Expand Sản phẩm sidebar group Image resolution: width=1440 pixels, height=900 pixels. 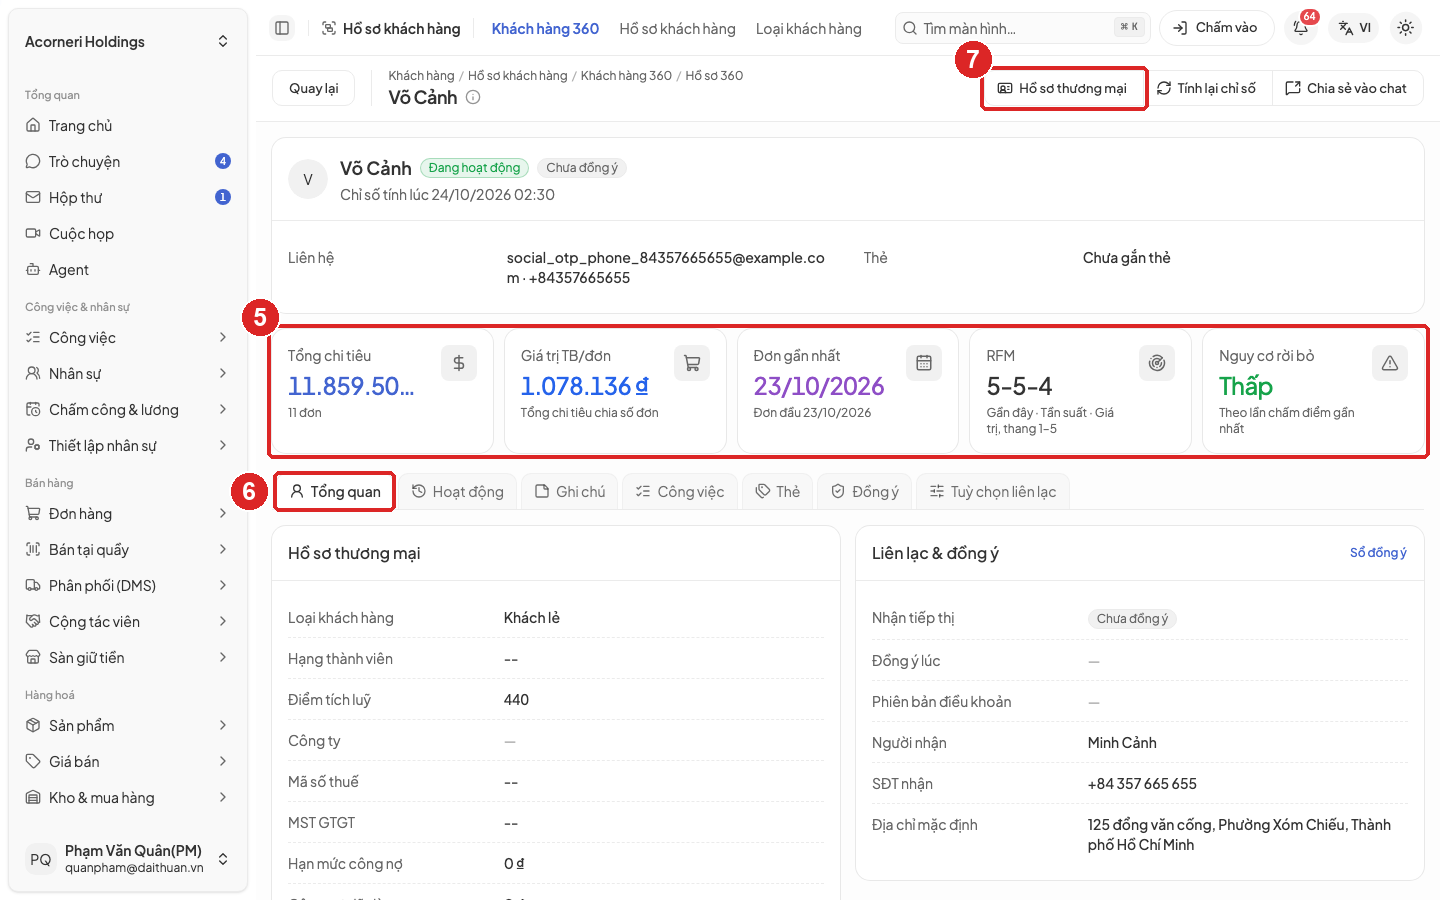128,726
